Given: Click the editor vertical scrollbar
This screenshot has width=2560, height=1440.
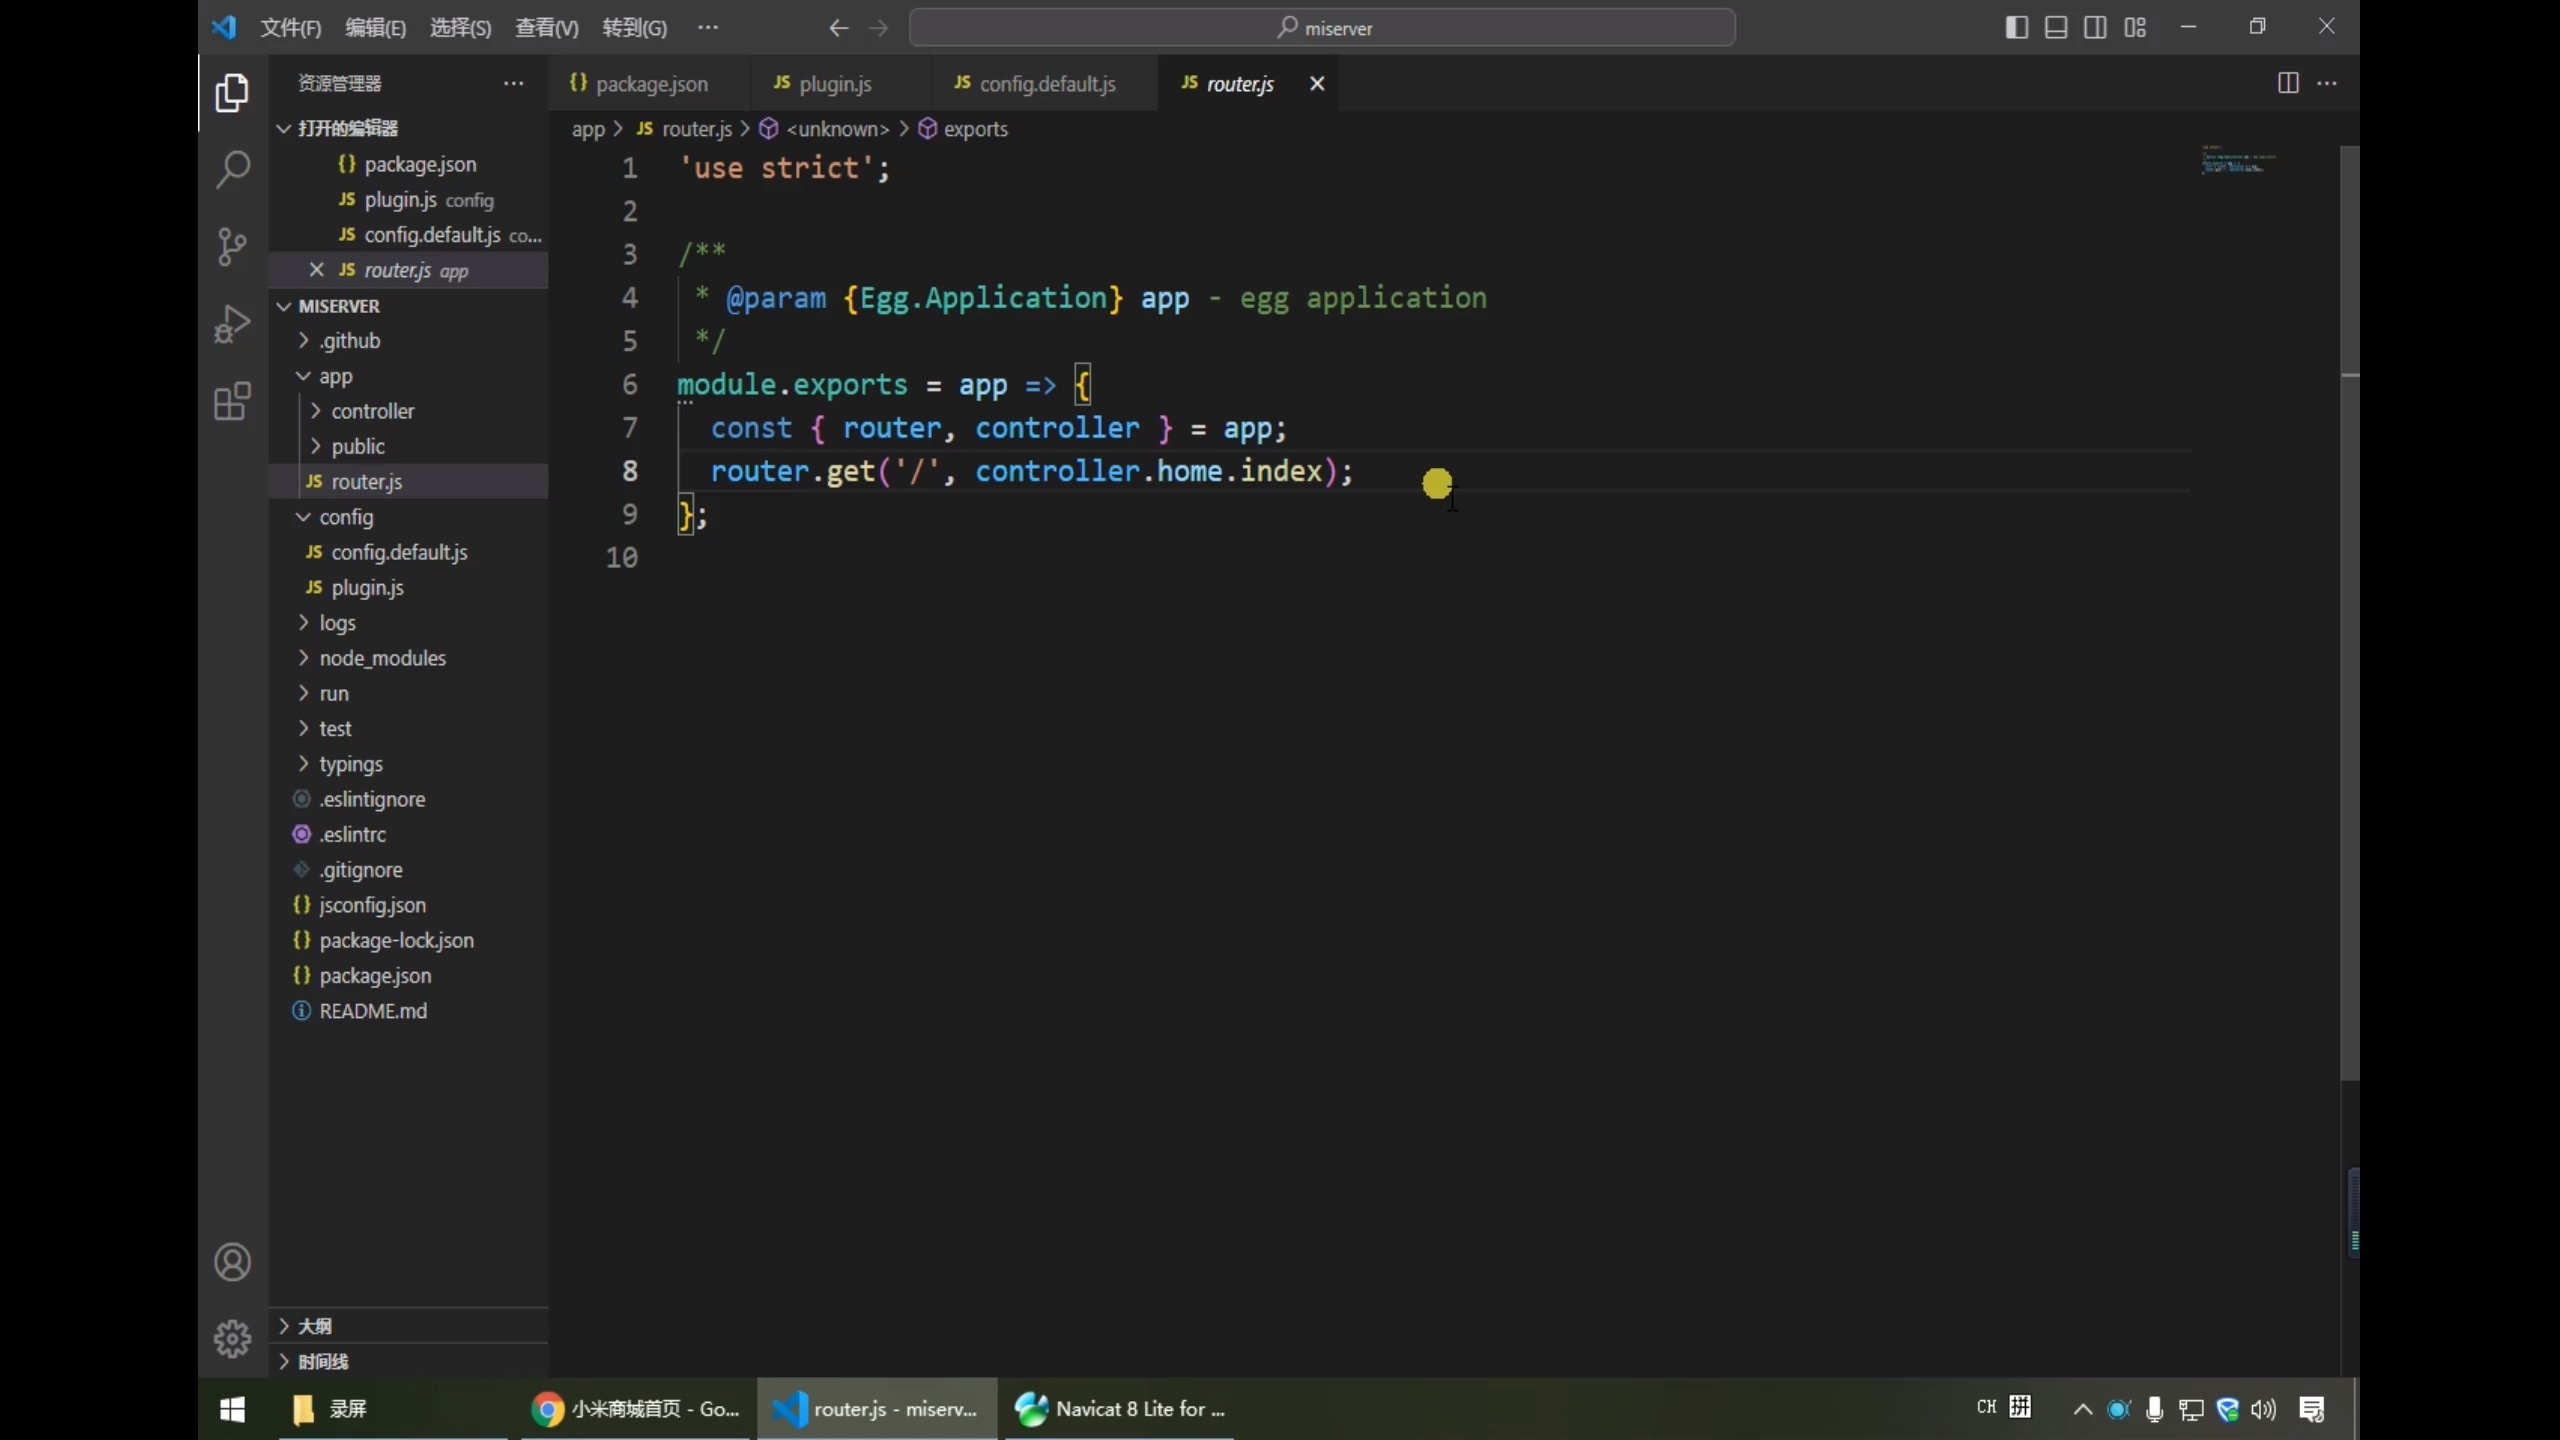Looking at the screenshot, I should click(2350, 600).
